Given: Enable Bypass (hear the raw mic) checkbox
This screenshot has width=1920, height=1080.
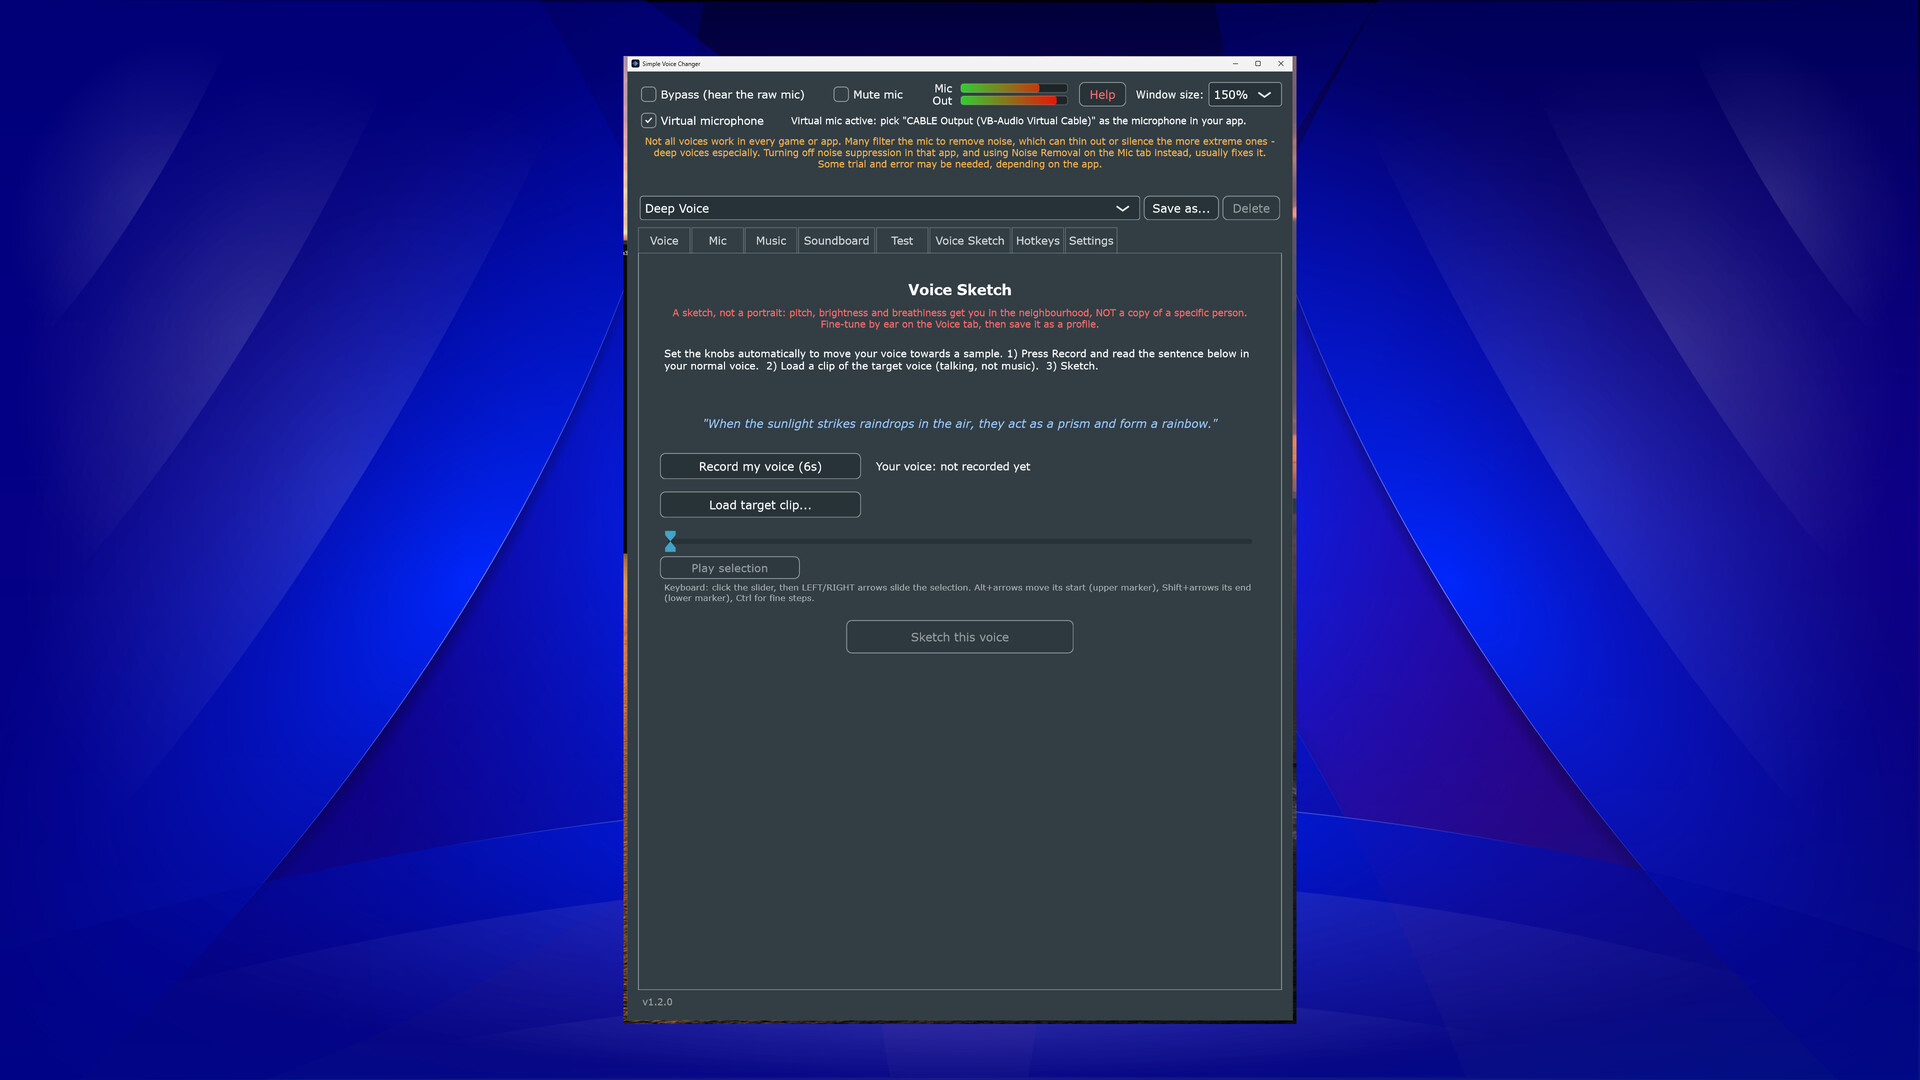Looking at the screenshot, I should 649,95.
